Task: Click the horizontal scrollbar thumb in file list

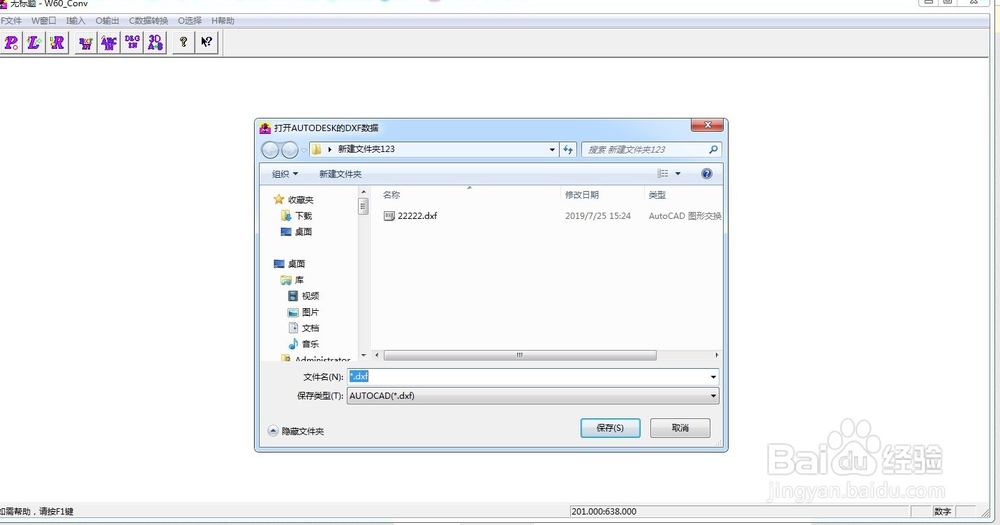Action: [x=520, y=355]
